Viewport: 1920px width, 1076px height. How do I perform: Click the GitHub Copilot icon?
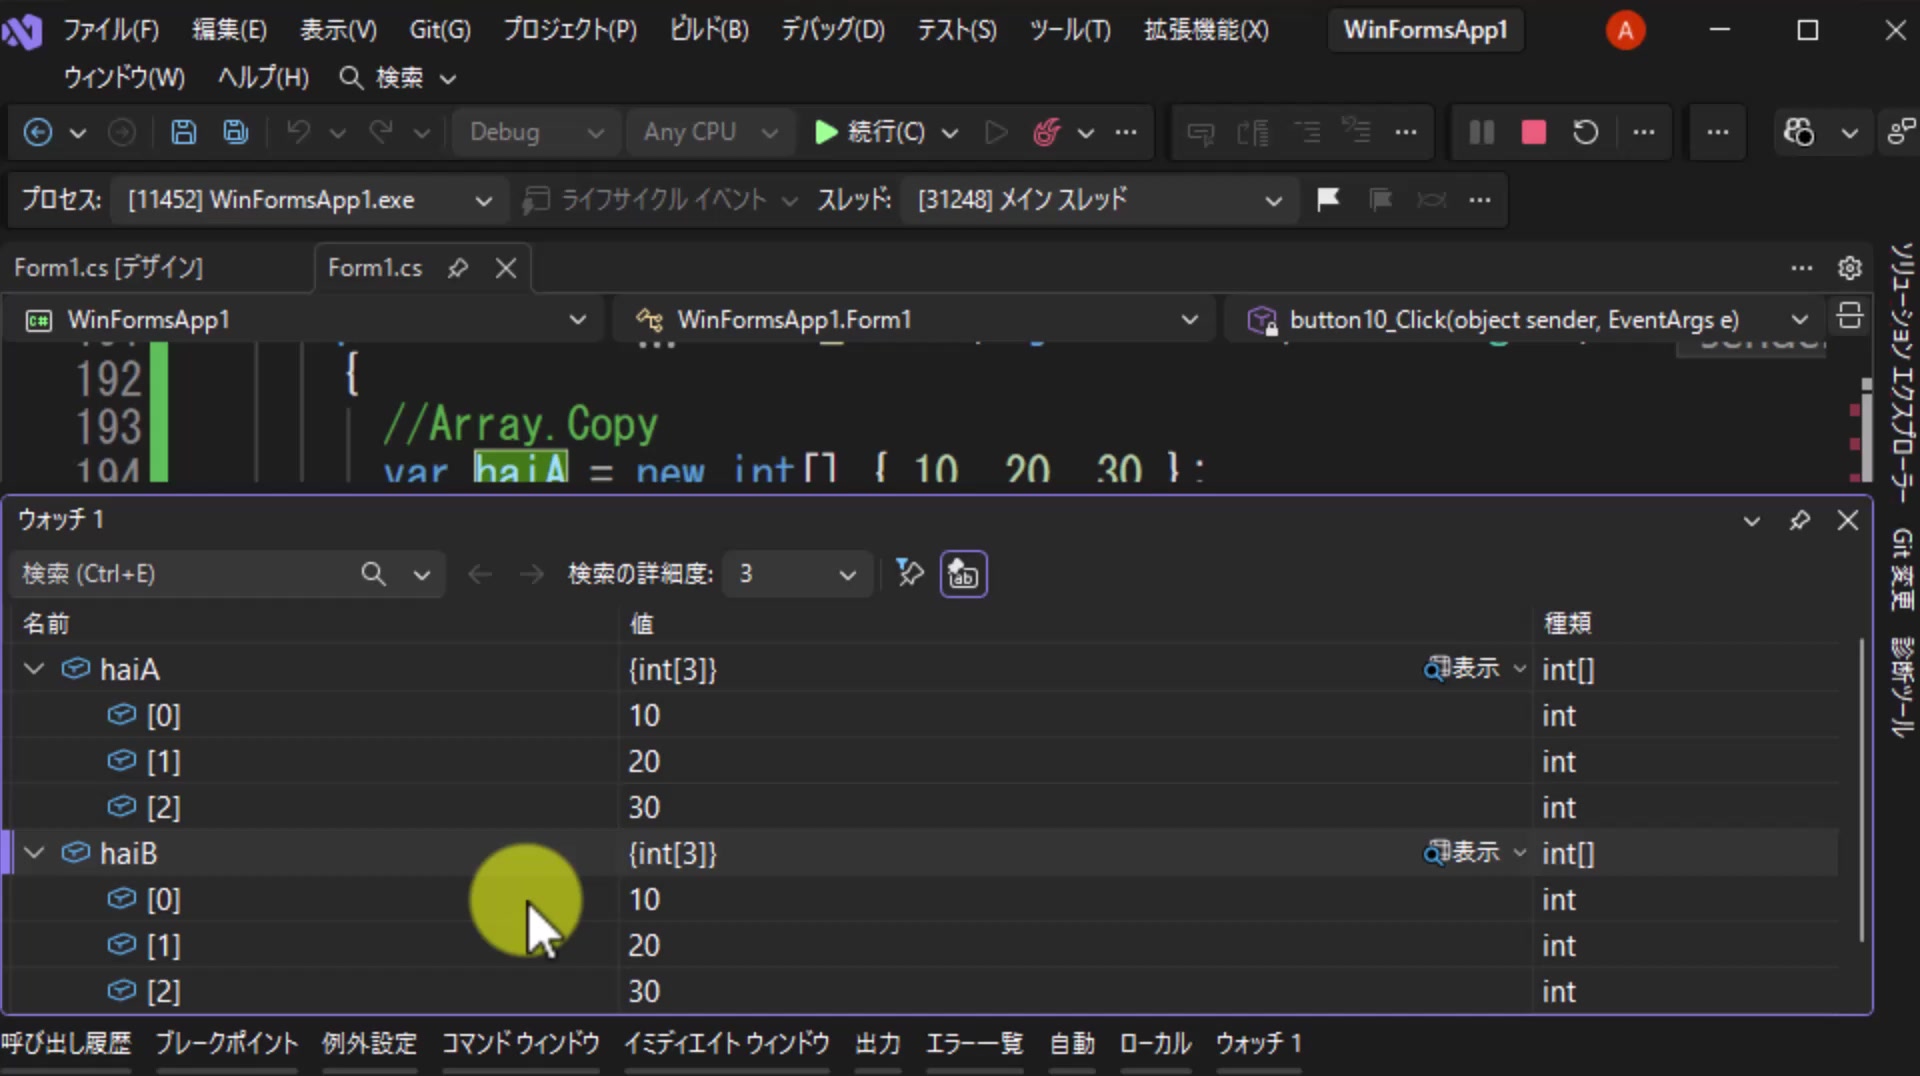click(x=1798, y=132)
